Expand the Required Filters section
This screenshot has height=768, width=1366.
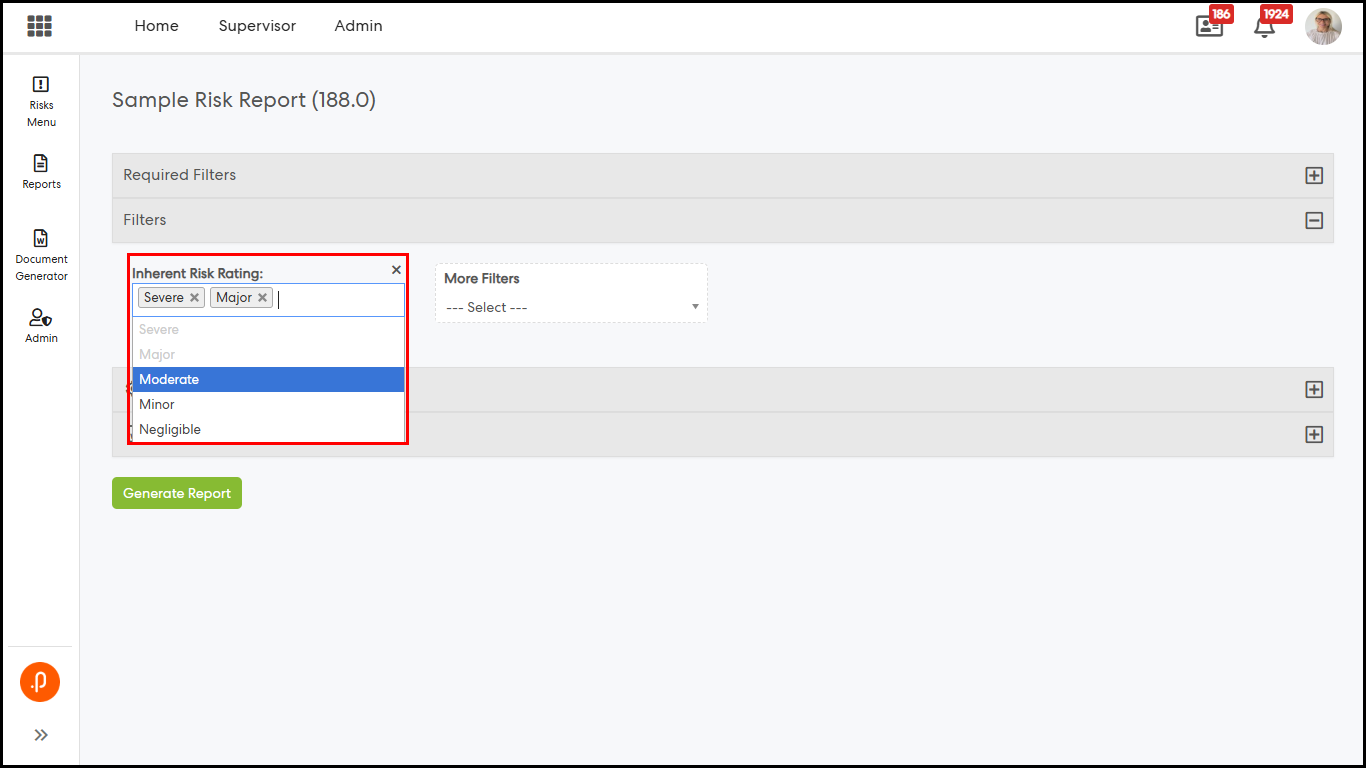(x=1314, y=176)
